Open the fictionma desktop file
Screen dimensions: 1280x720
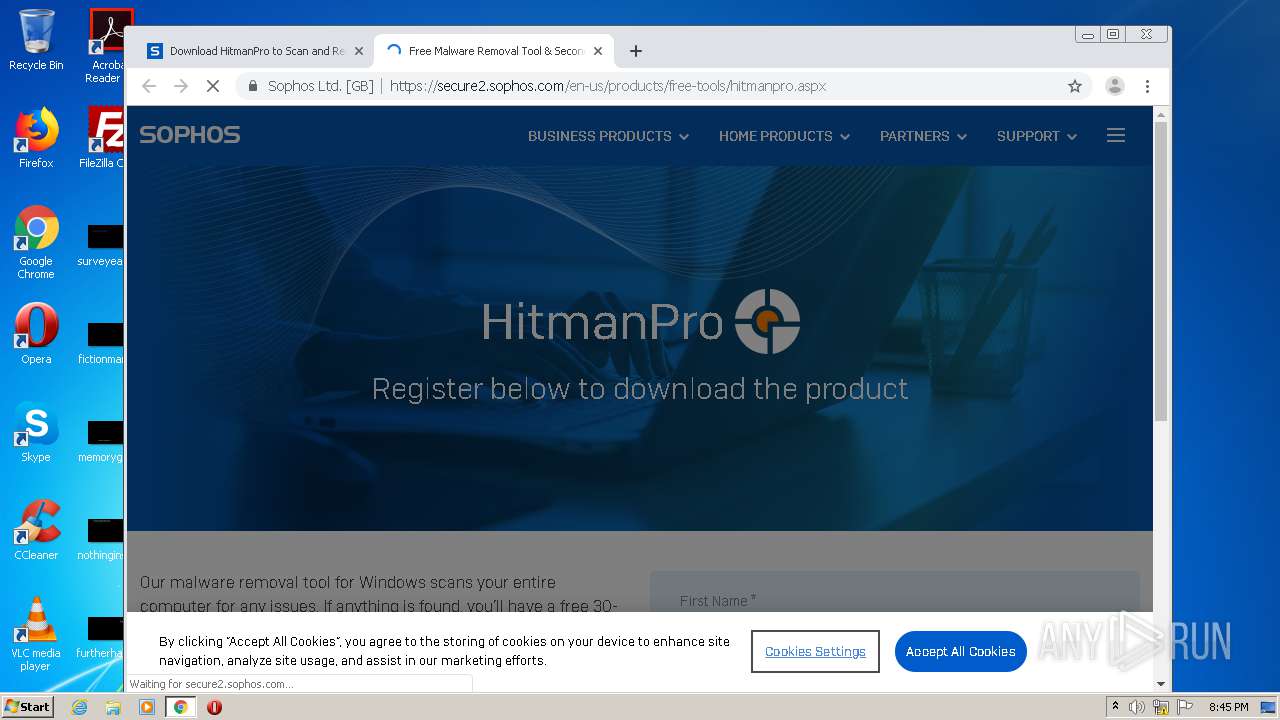(x=101, y=342)
